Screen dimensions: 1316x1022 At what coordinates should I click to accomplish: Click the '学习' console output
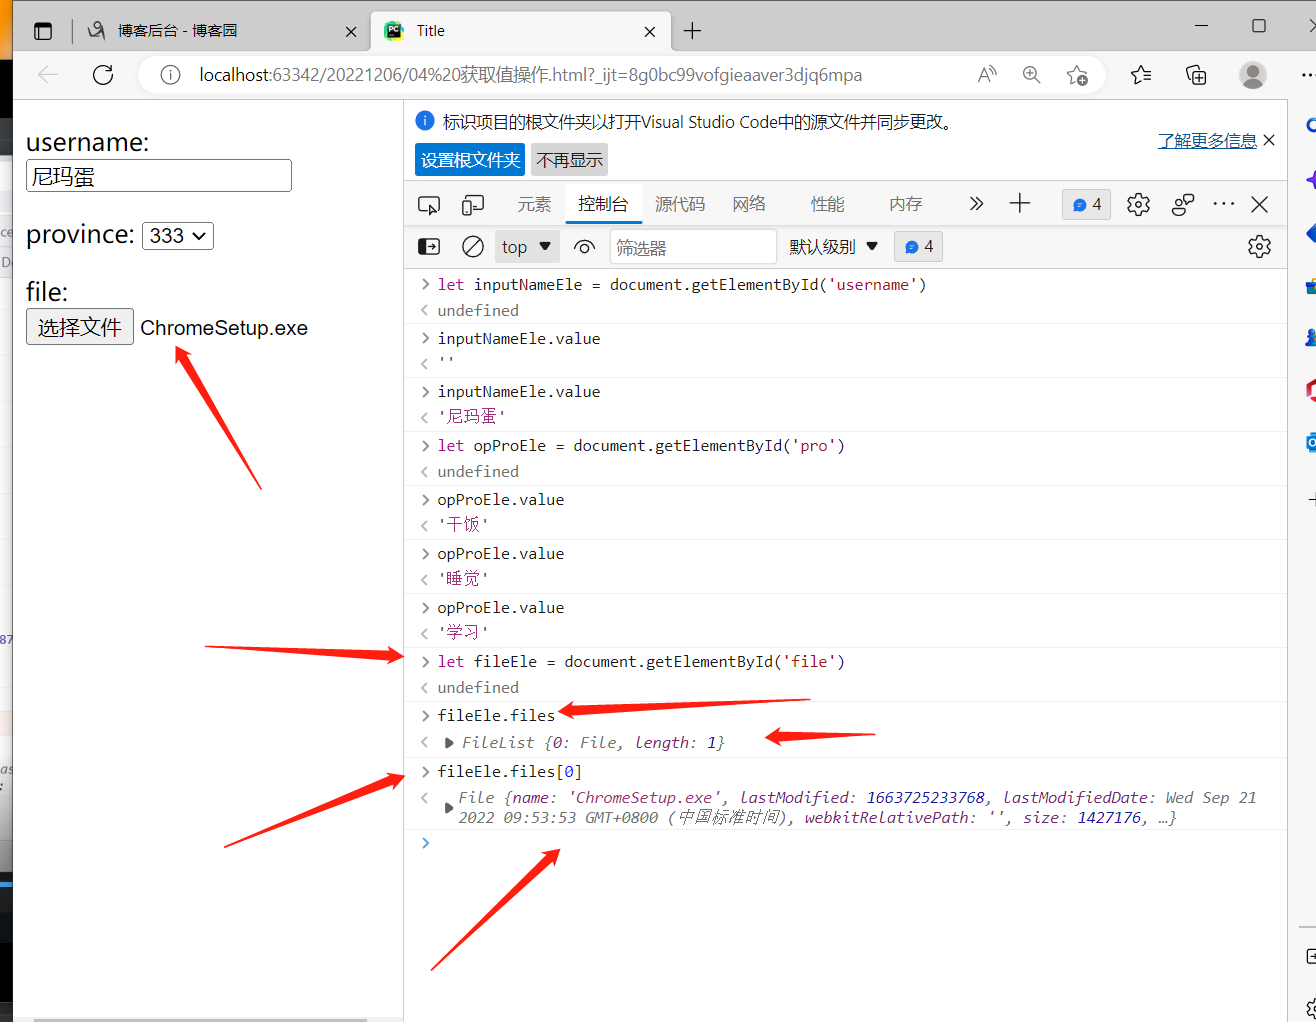[x=463, y=632]
